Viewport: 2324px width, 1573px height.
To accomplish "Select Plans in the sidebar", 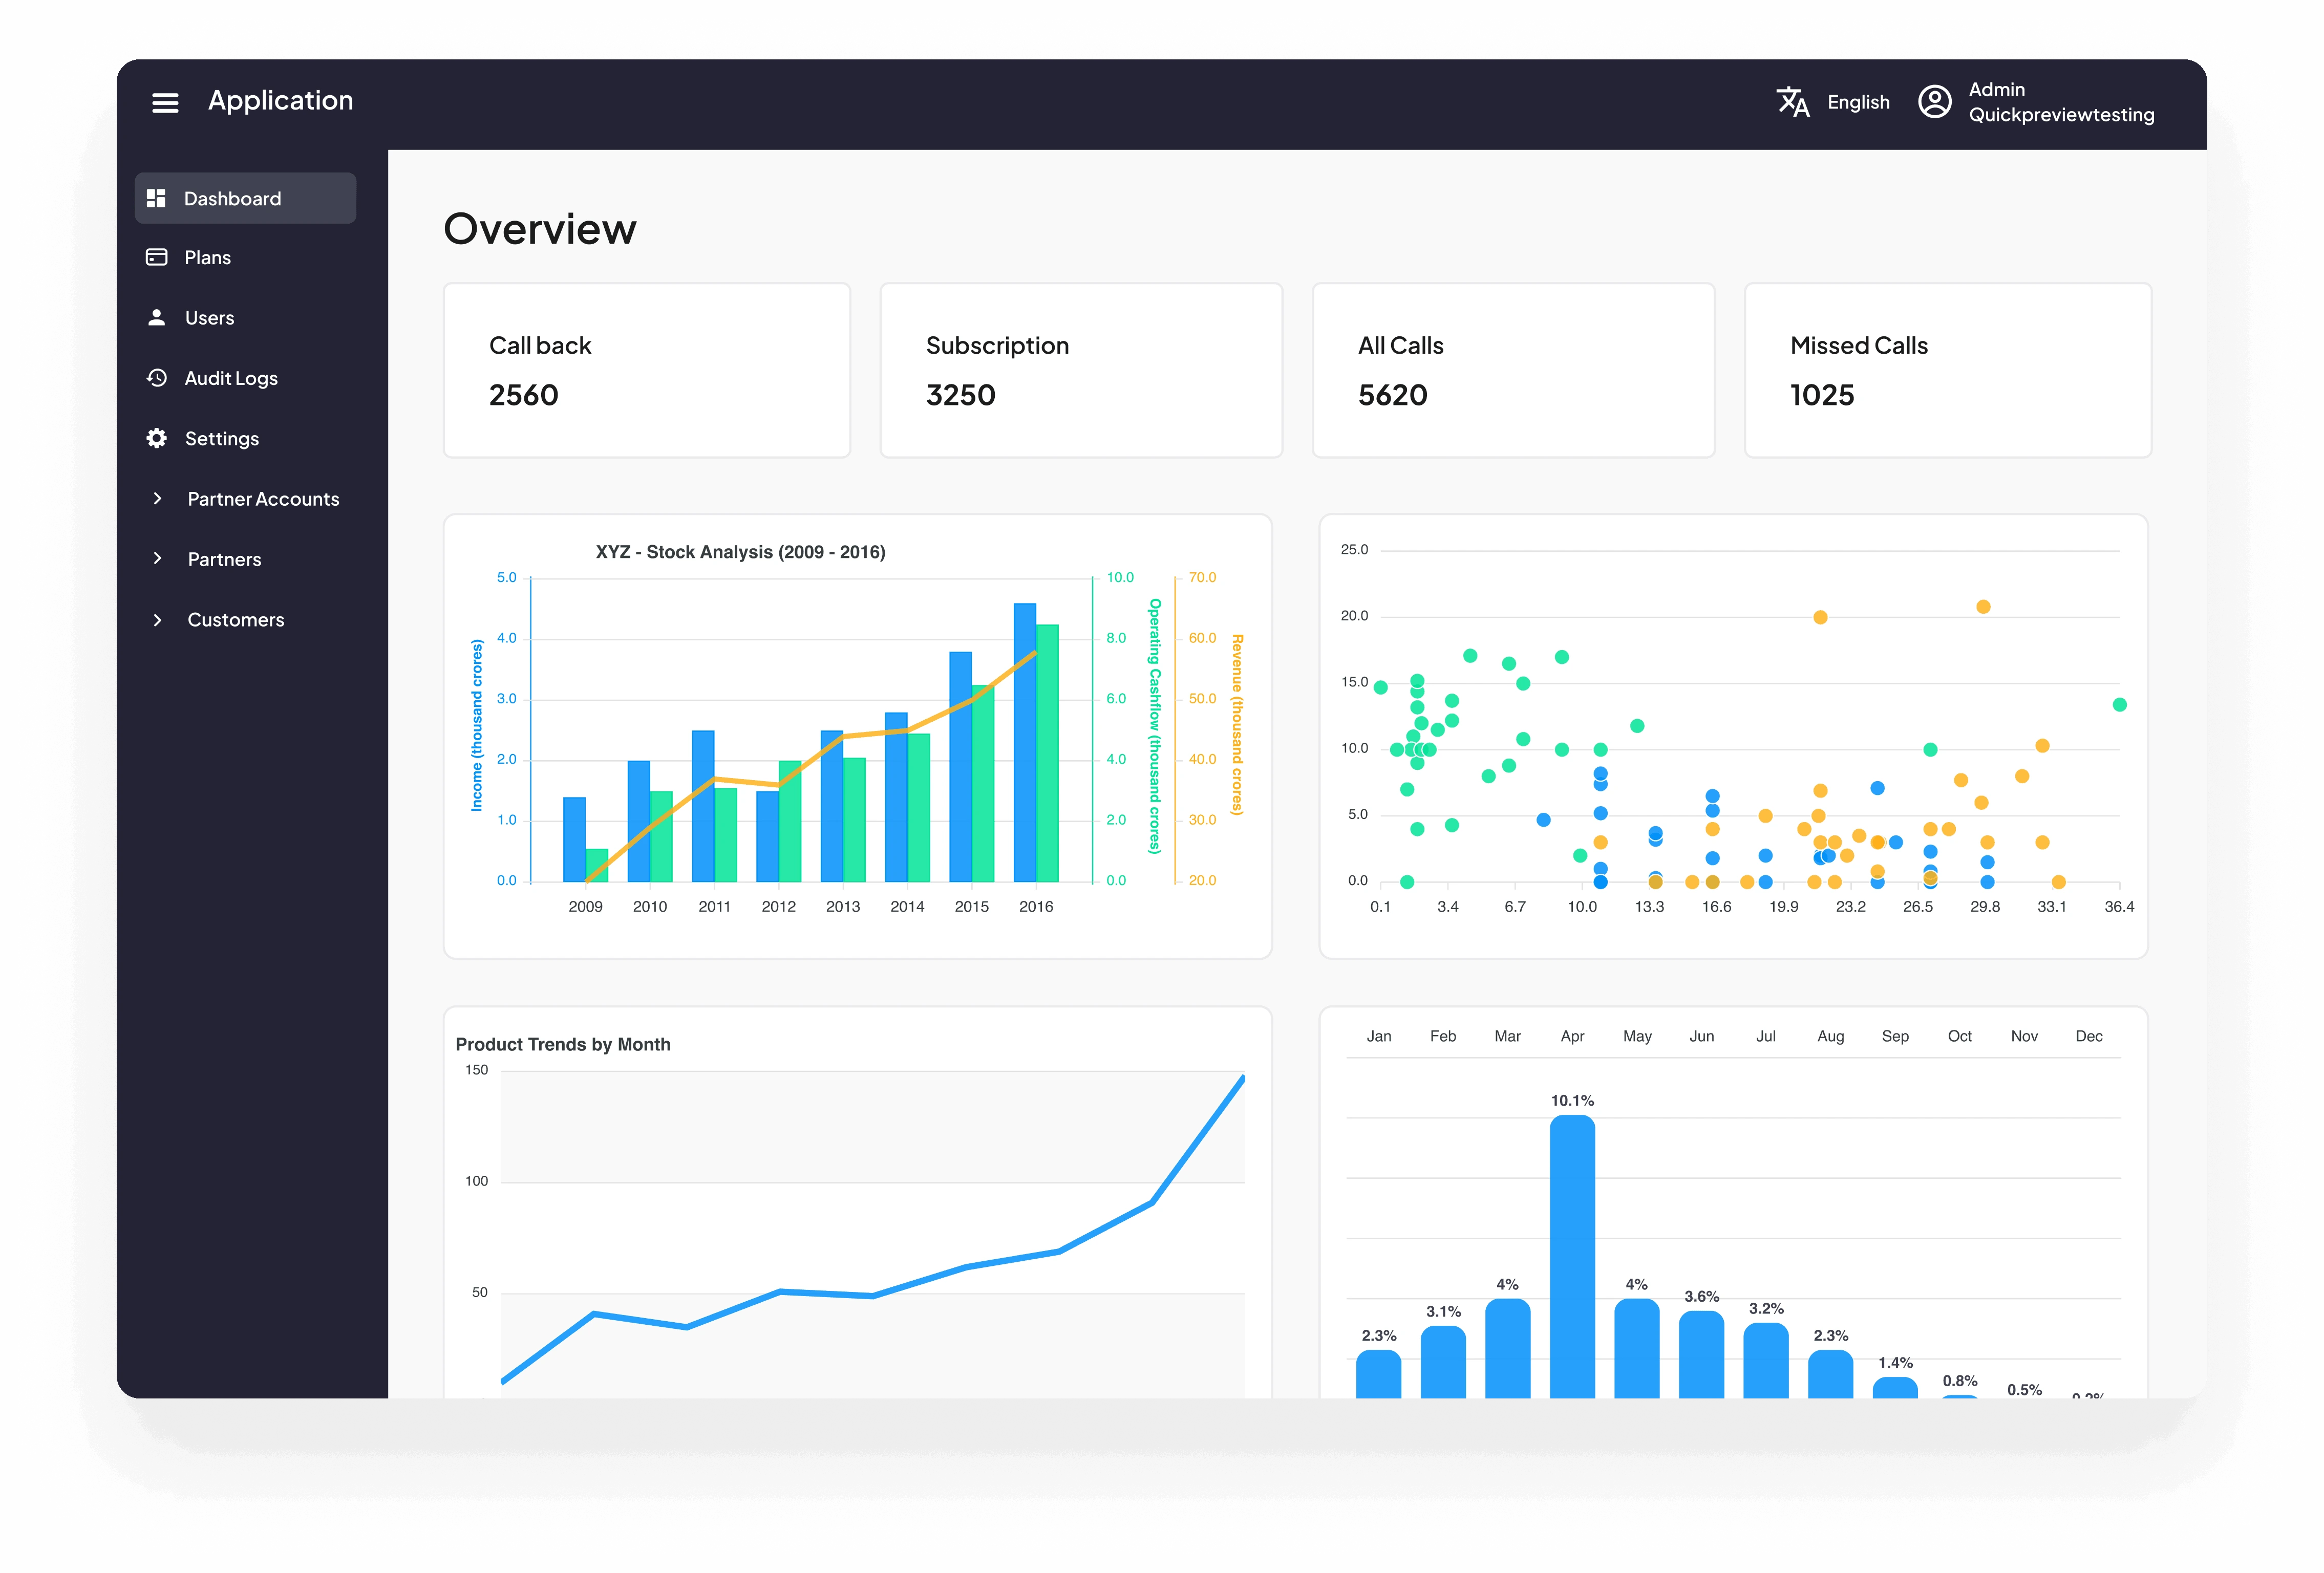I will (x=208, y=257).
